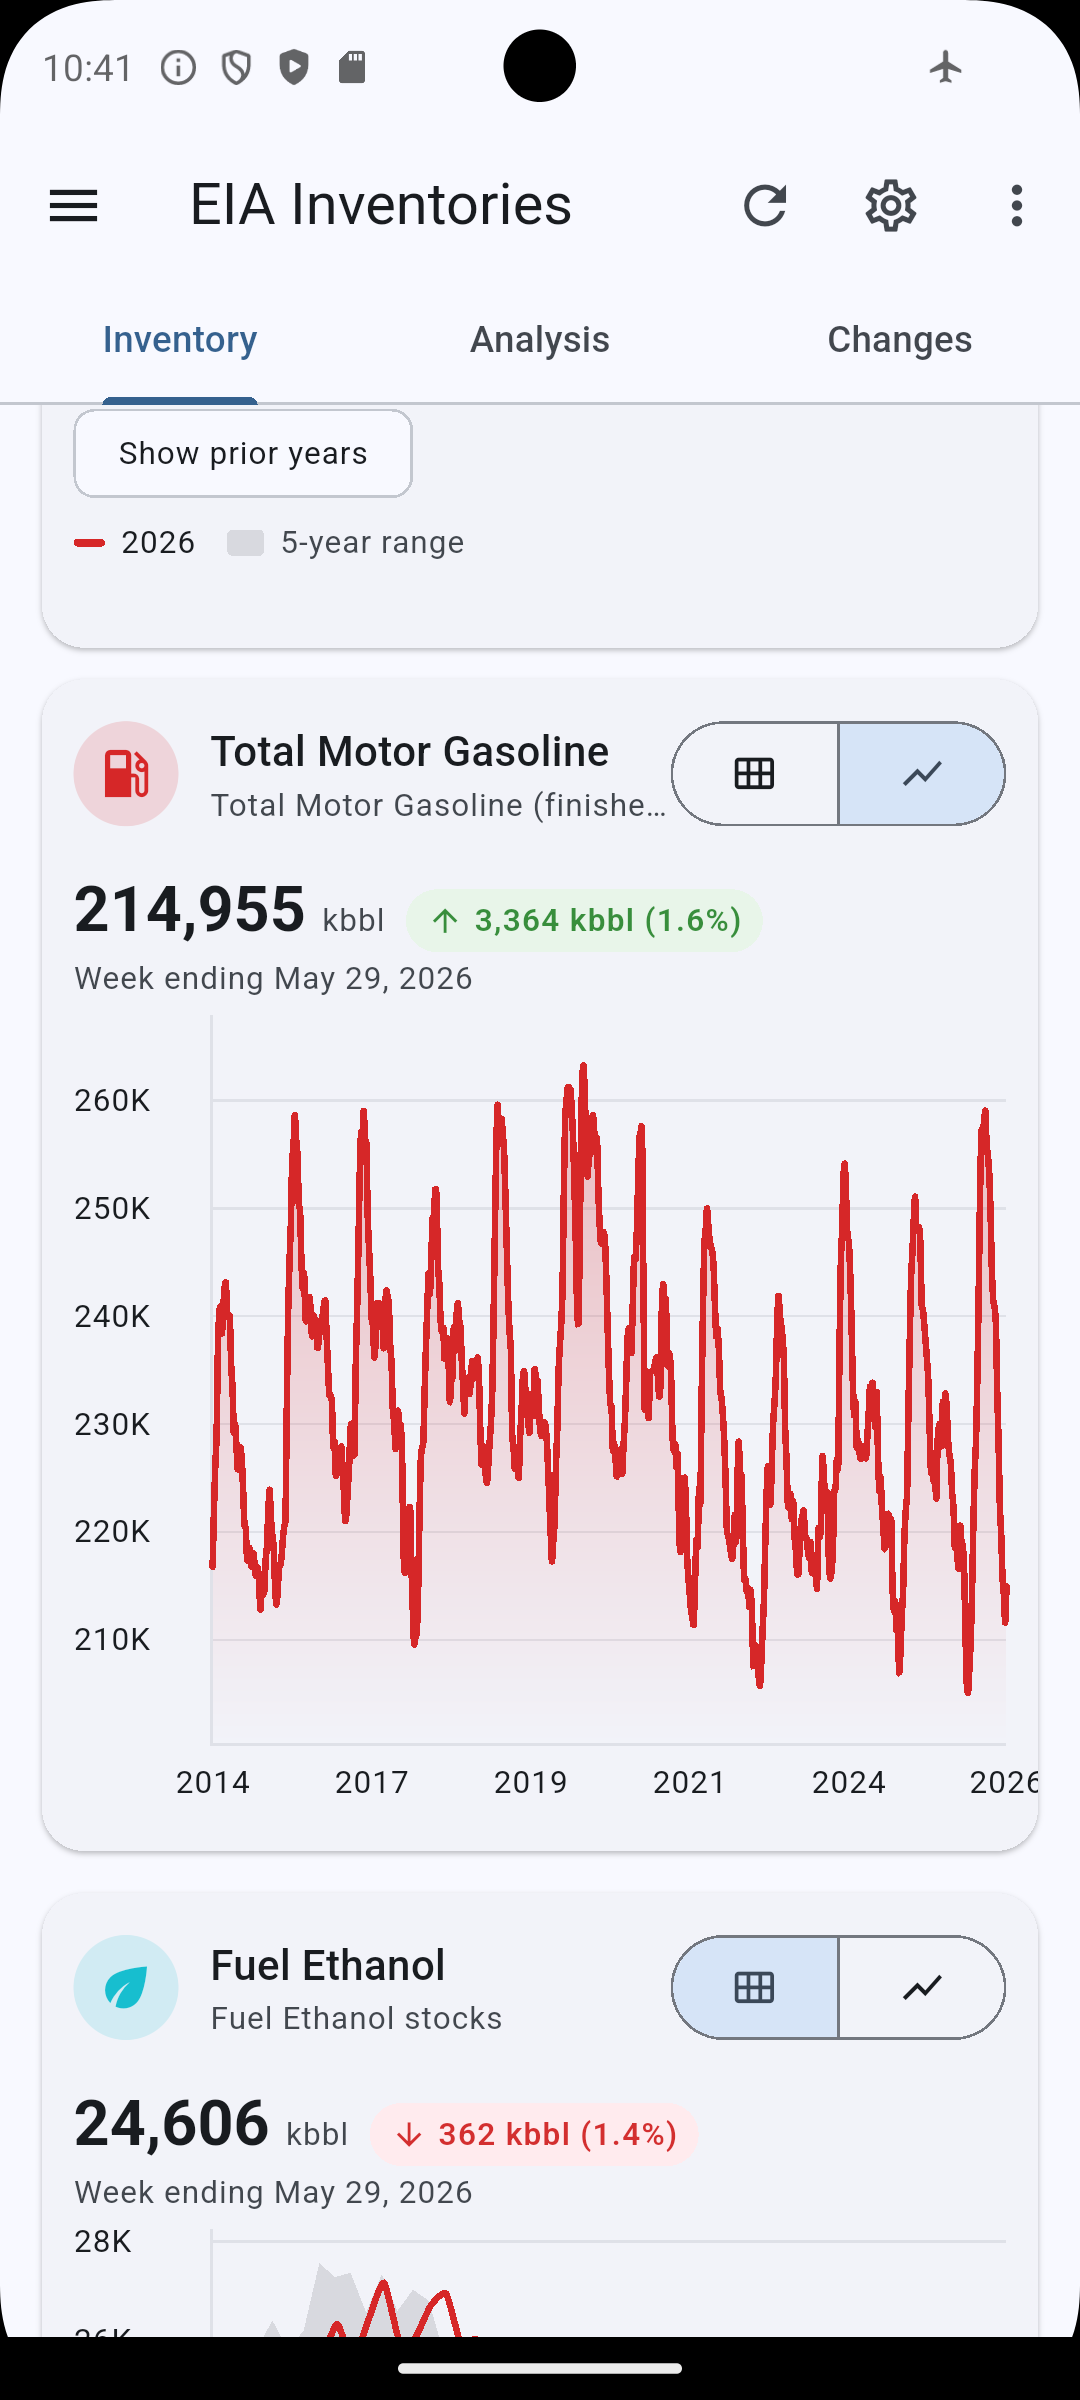Switch to the Changes tab

coord(899,340)
